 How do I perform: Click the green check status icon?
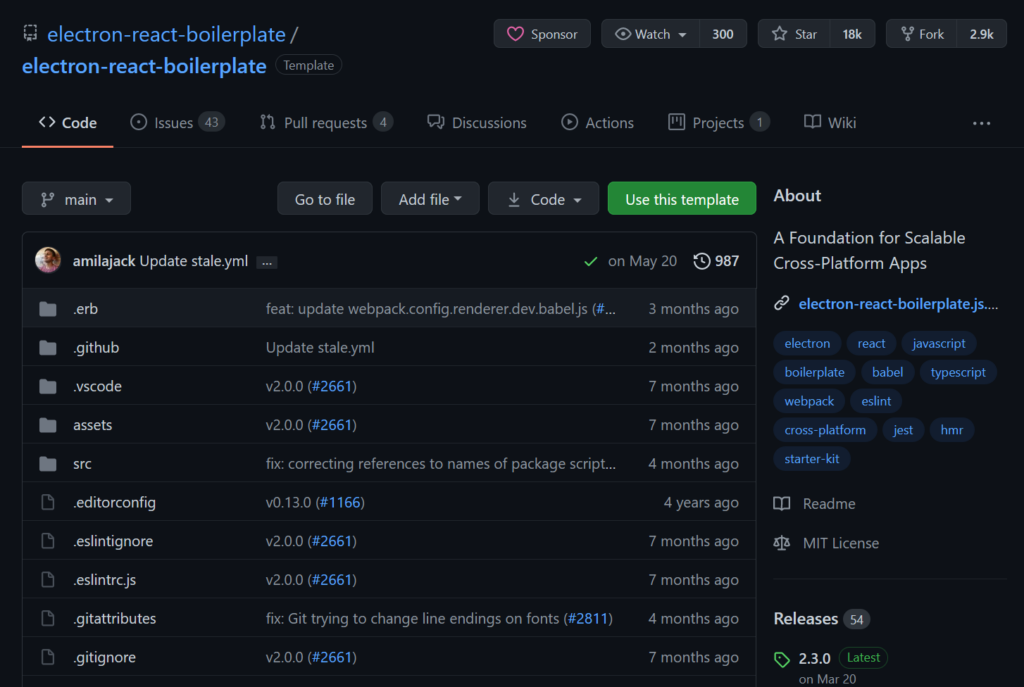[x=590, y=261]
